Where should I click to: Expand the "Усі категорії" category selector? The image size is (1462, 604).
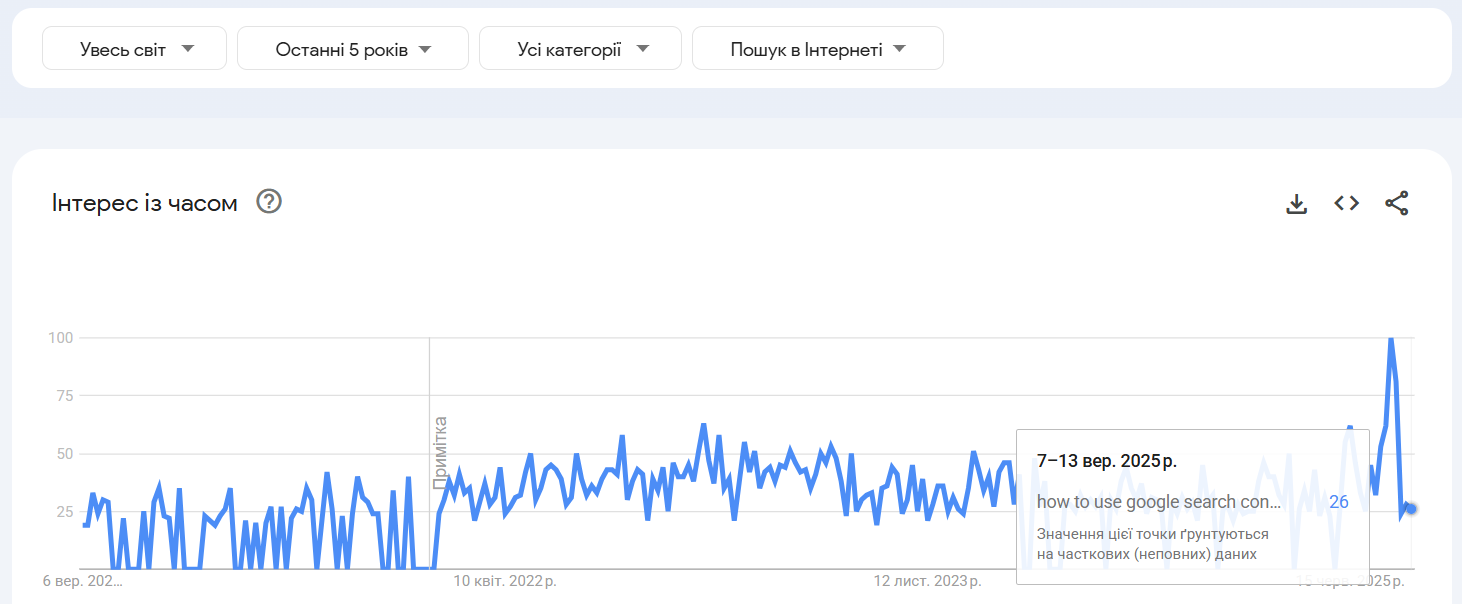580,47
